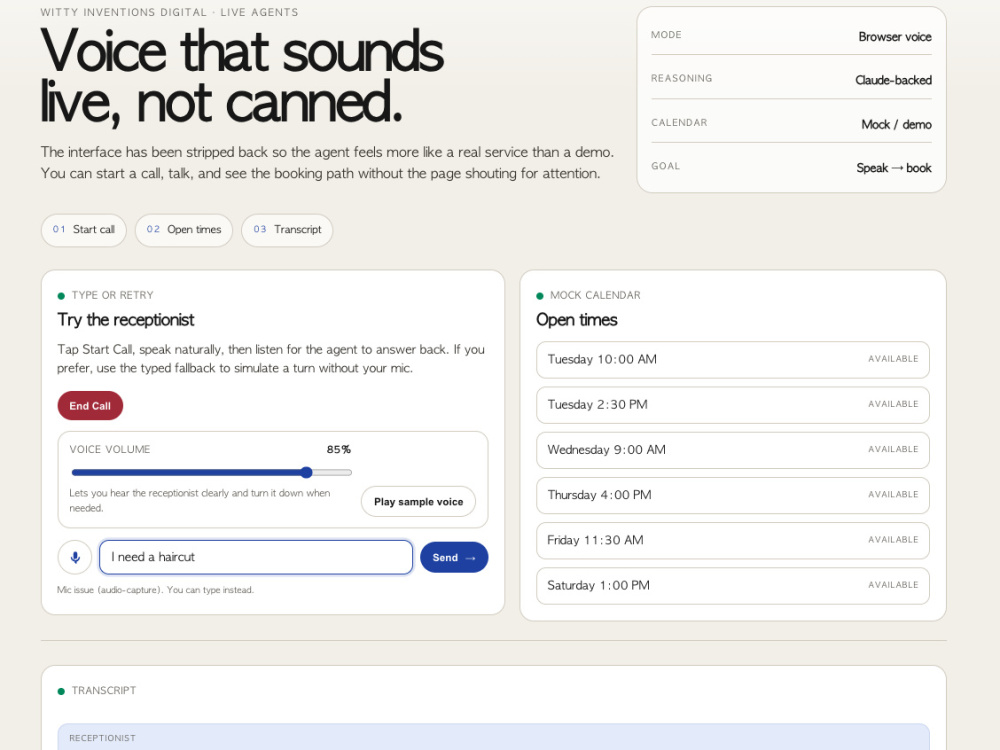Click the 'Try the receptionist' heading
This screenshot has width=1000, height=750.
pyautogui.click(x=126, y=320)
